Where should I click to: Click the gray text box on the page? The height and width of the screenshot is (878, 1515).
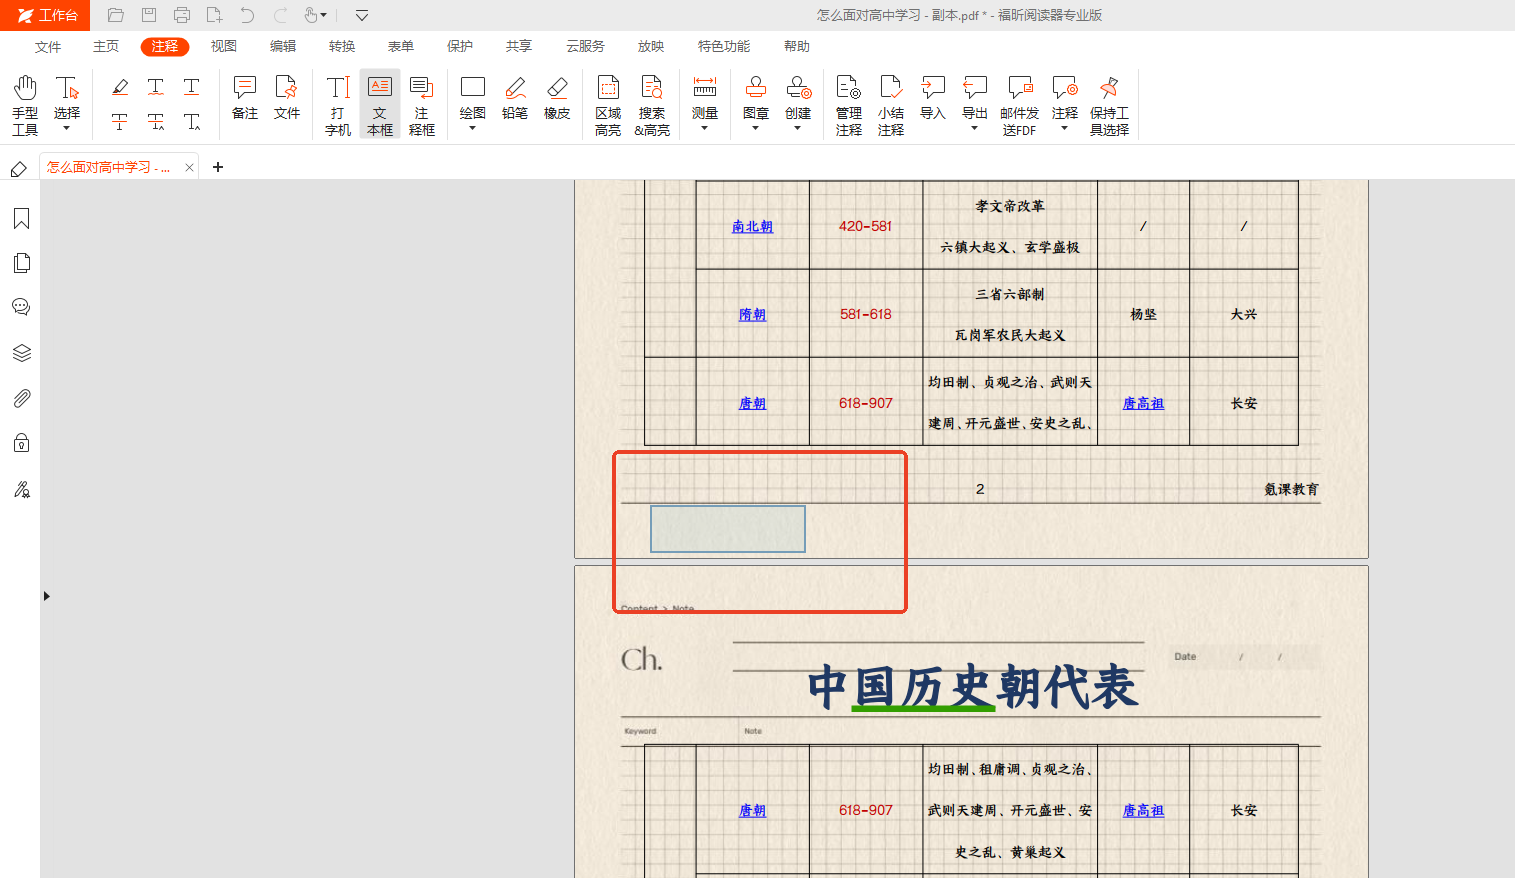point(728,529)
